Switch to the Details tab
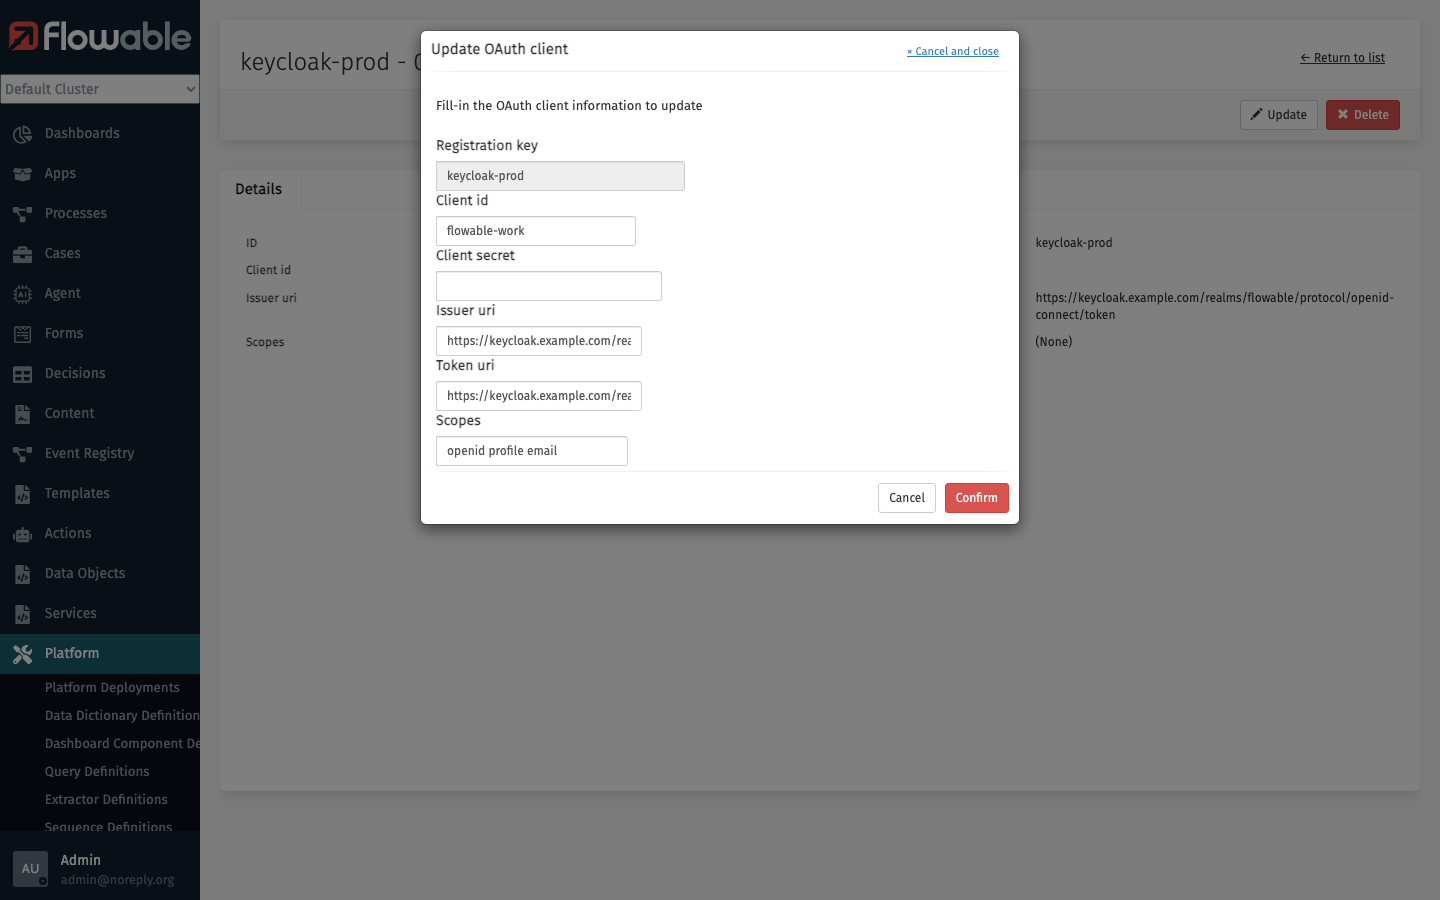 (258, 188)
